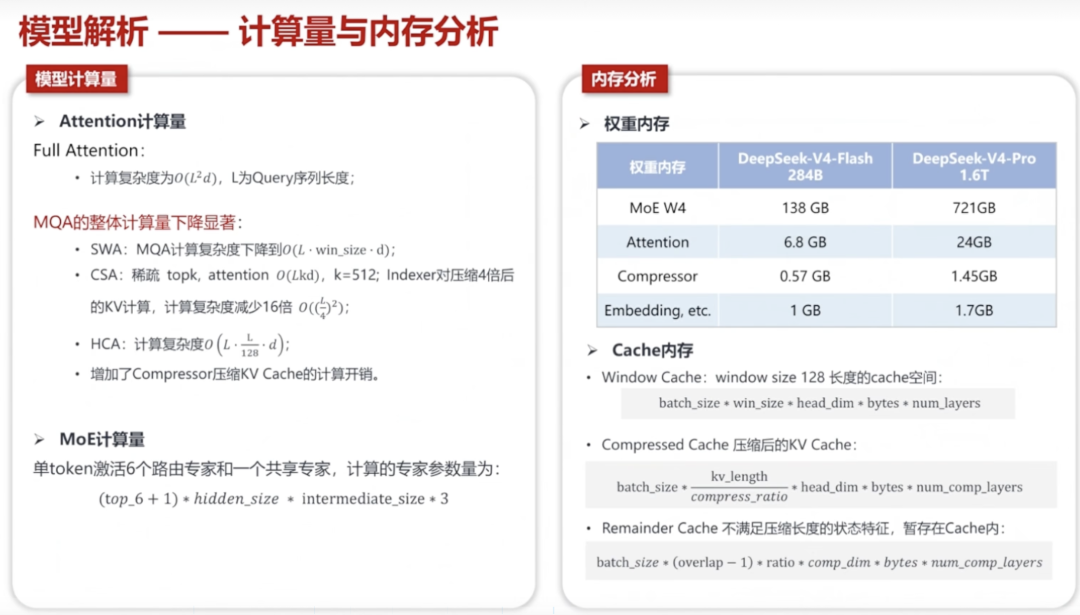Select the DeepSeek-V4-Pro 1.6T column header

[973, 166]
